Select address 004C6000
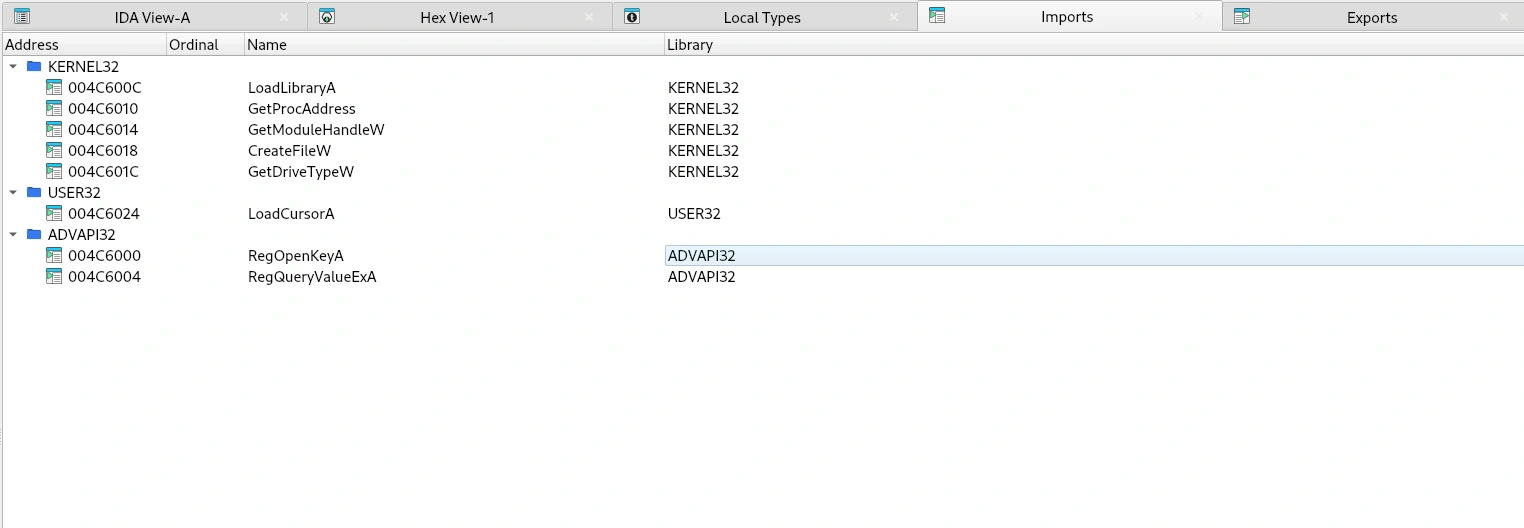 tap(104, 255)
